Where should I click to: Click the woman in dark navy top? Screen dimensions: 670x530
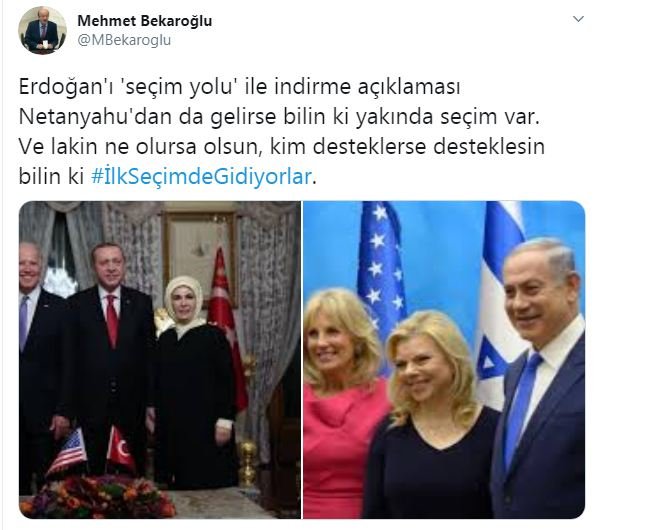coord(432,417)
